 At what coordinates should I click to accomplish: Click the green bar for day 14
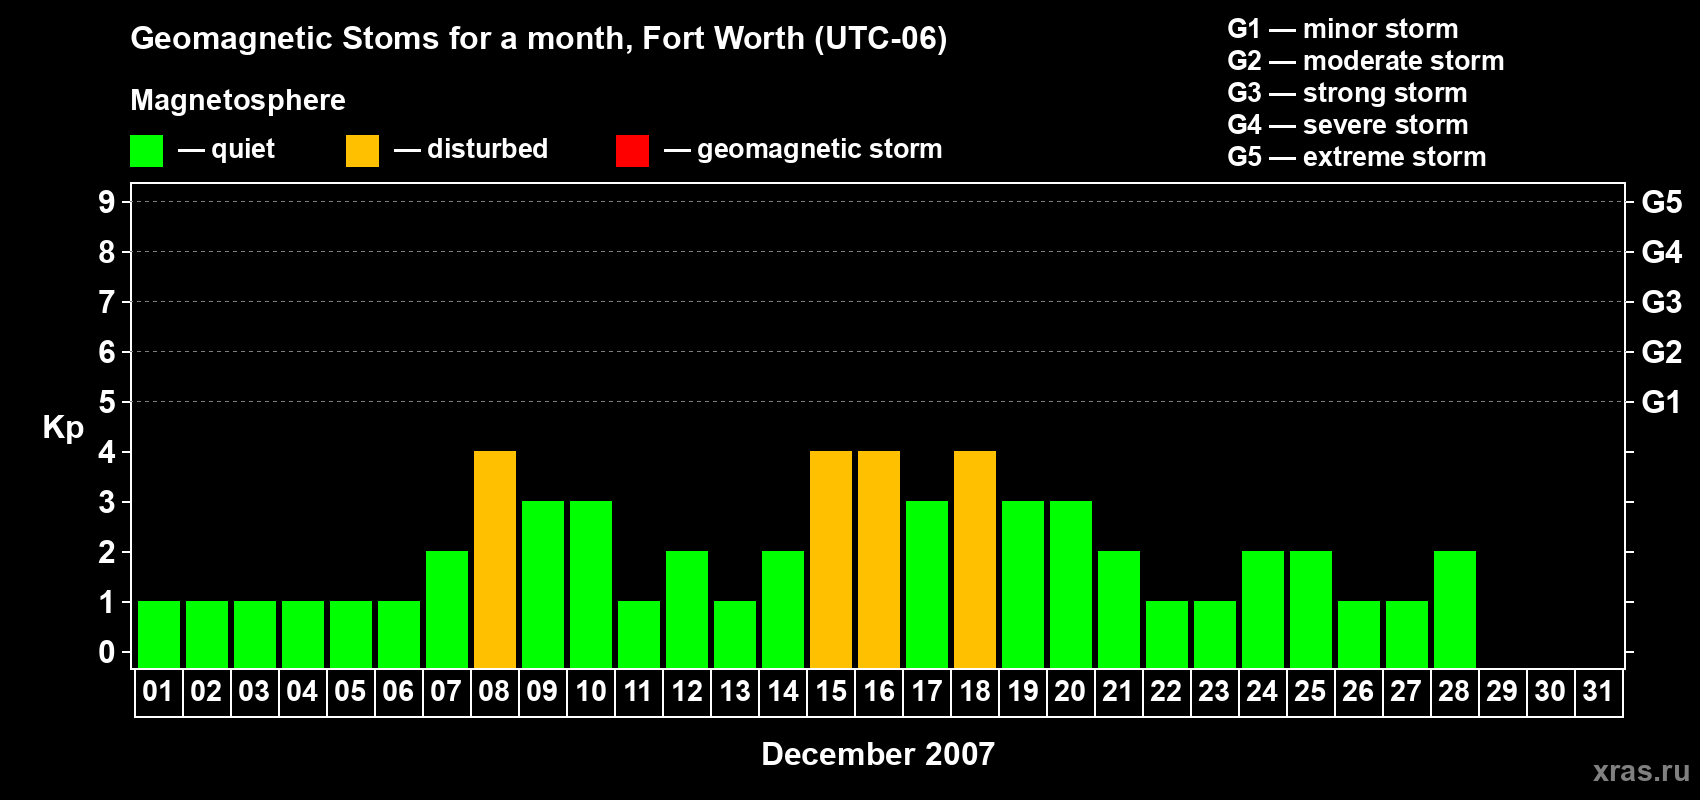(783, 610)
